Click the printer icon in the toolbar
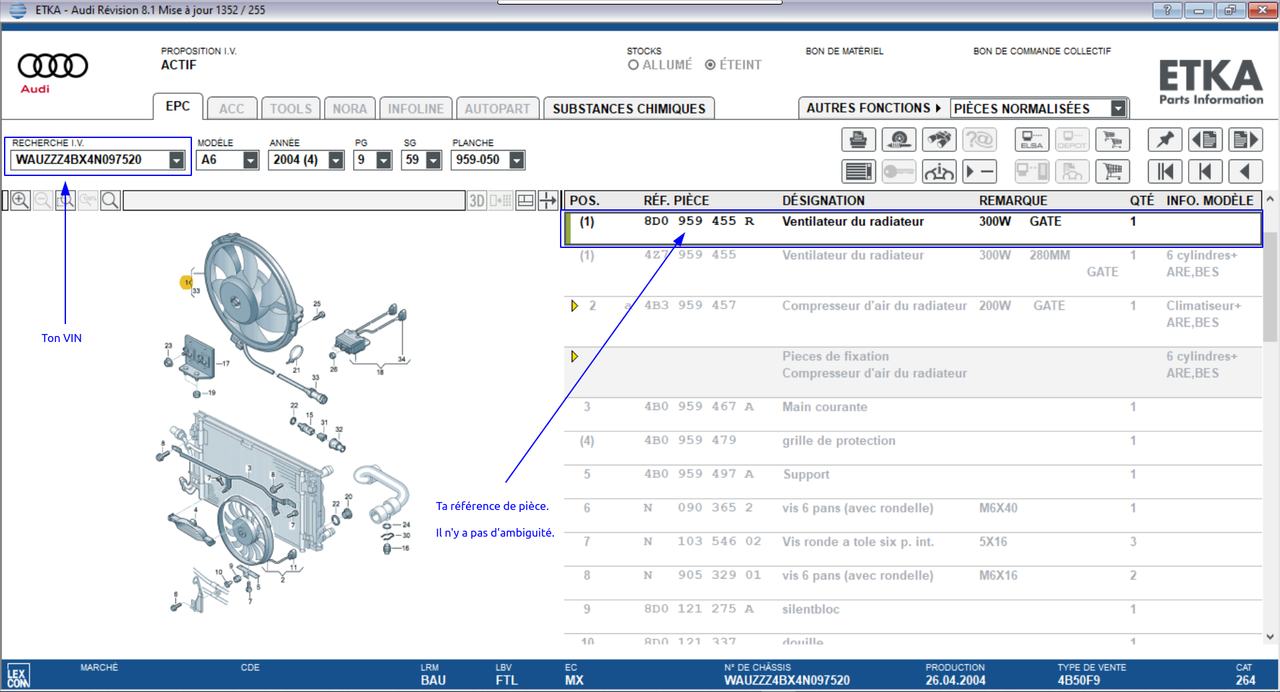 (x=859, y=140)
